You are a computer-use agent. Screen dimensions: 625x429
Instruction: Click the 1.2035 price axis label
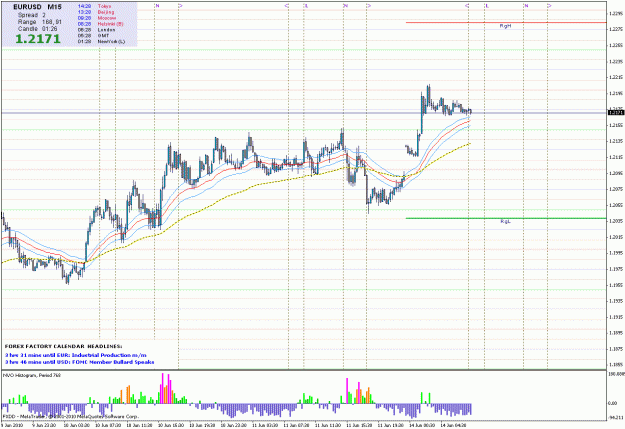click(616, 221)
